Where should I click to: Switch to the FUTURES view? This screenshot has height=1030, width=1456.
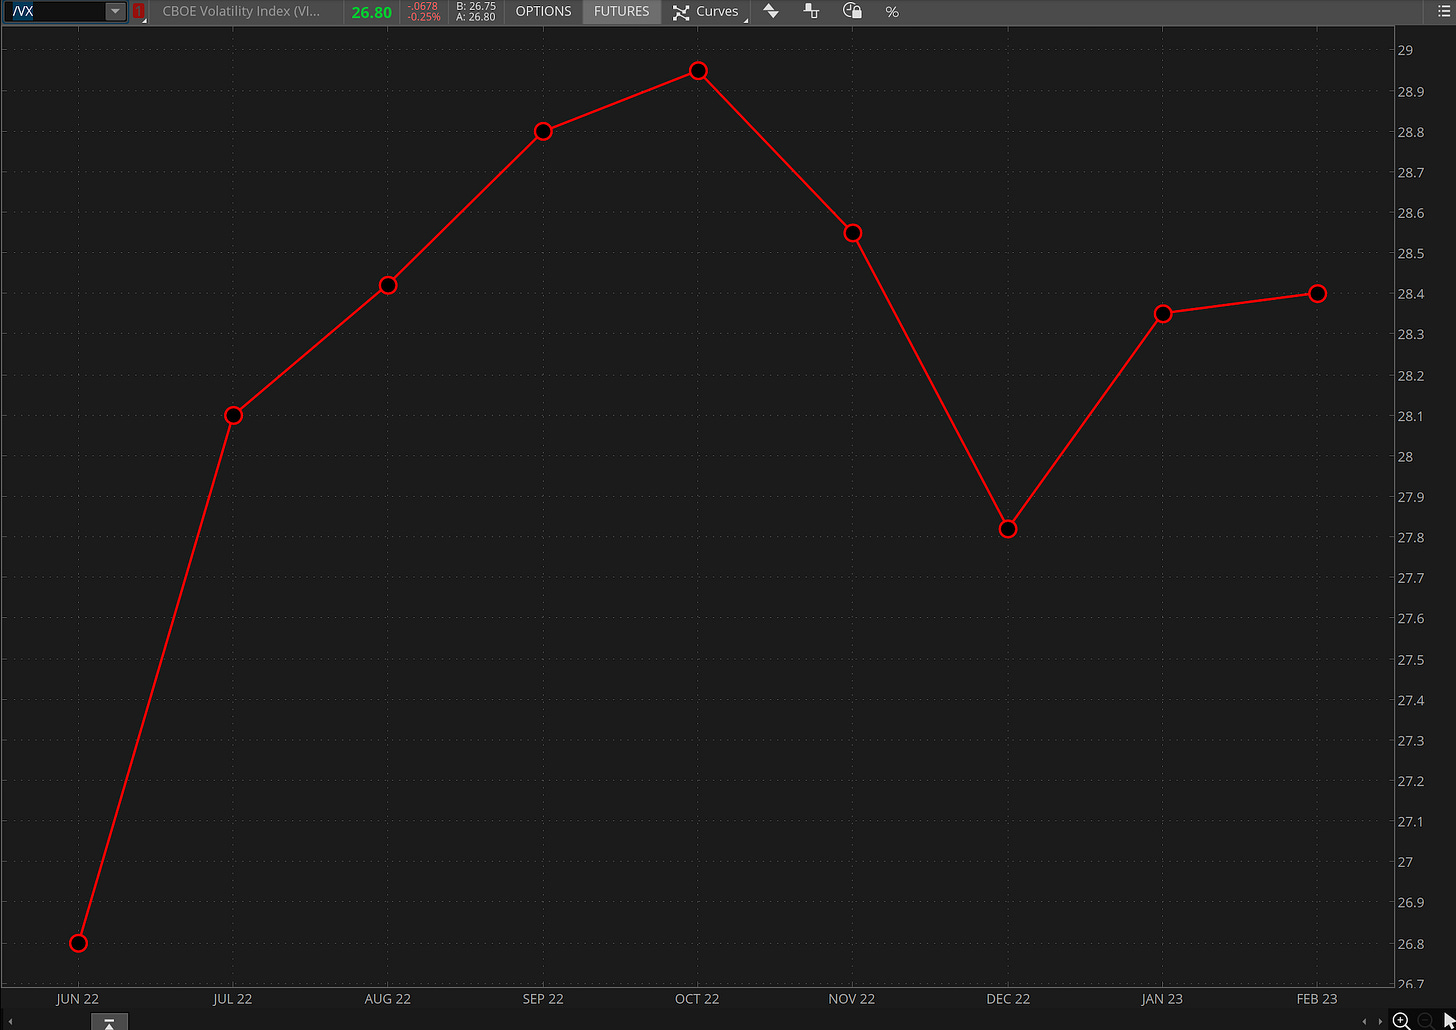pyautogui.click(x=622, y=12)
